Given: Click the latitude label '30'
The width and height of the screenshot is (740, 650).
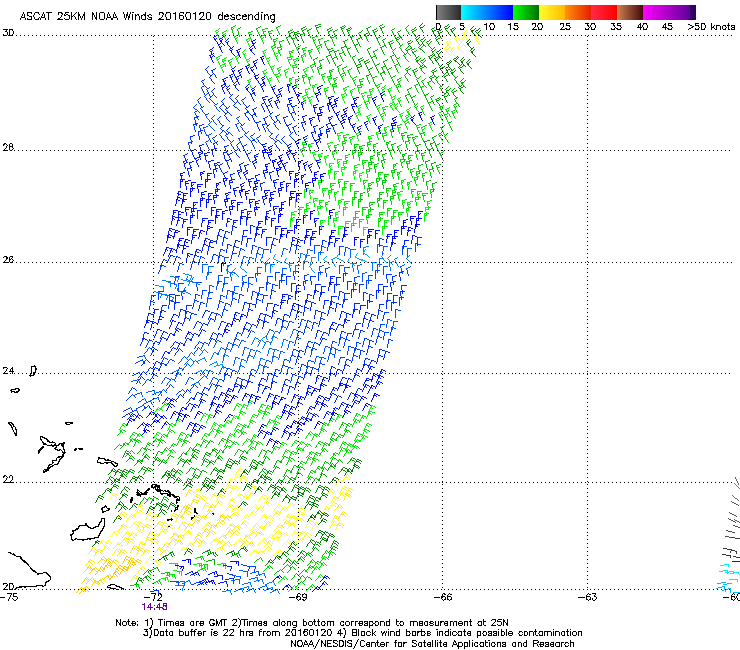Looking at the screenshot, I should (8, 33).
